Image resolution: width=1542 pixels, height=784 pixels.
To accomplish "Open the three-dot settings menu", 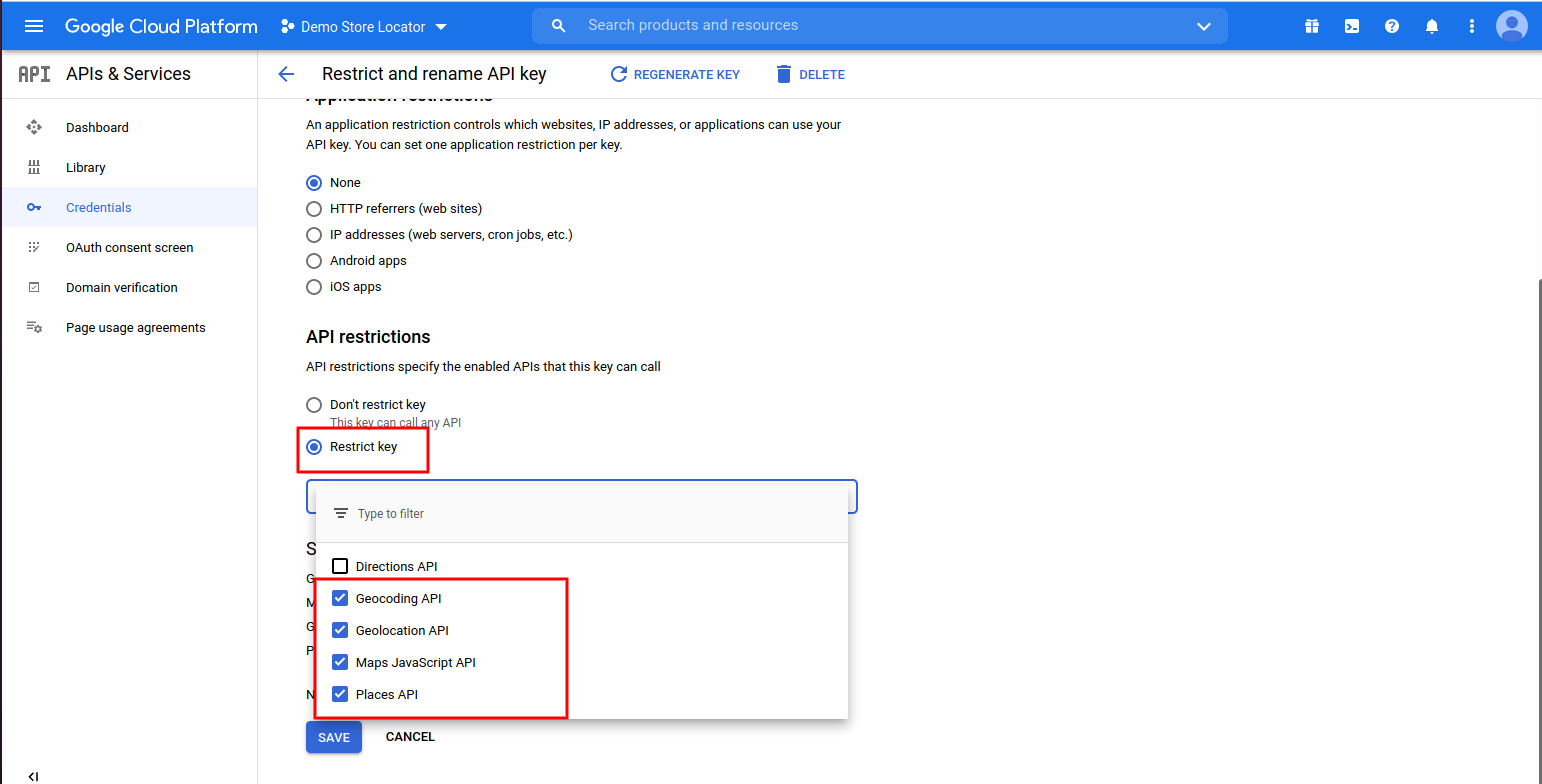I will 1471,26.
